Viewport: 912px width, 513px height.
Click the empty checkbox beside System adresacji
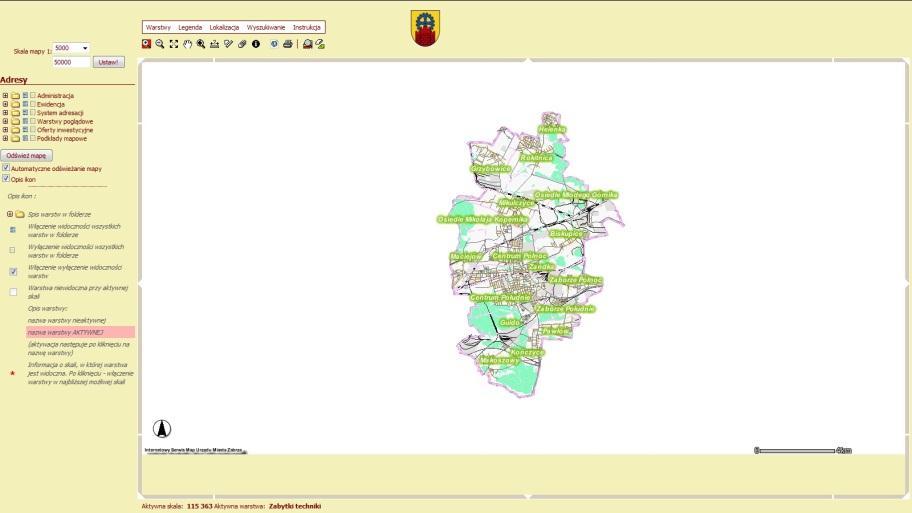point(33,113)
